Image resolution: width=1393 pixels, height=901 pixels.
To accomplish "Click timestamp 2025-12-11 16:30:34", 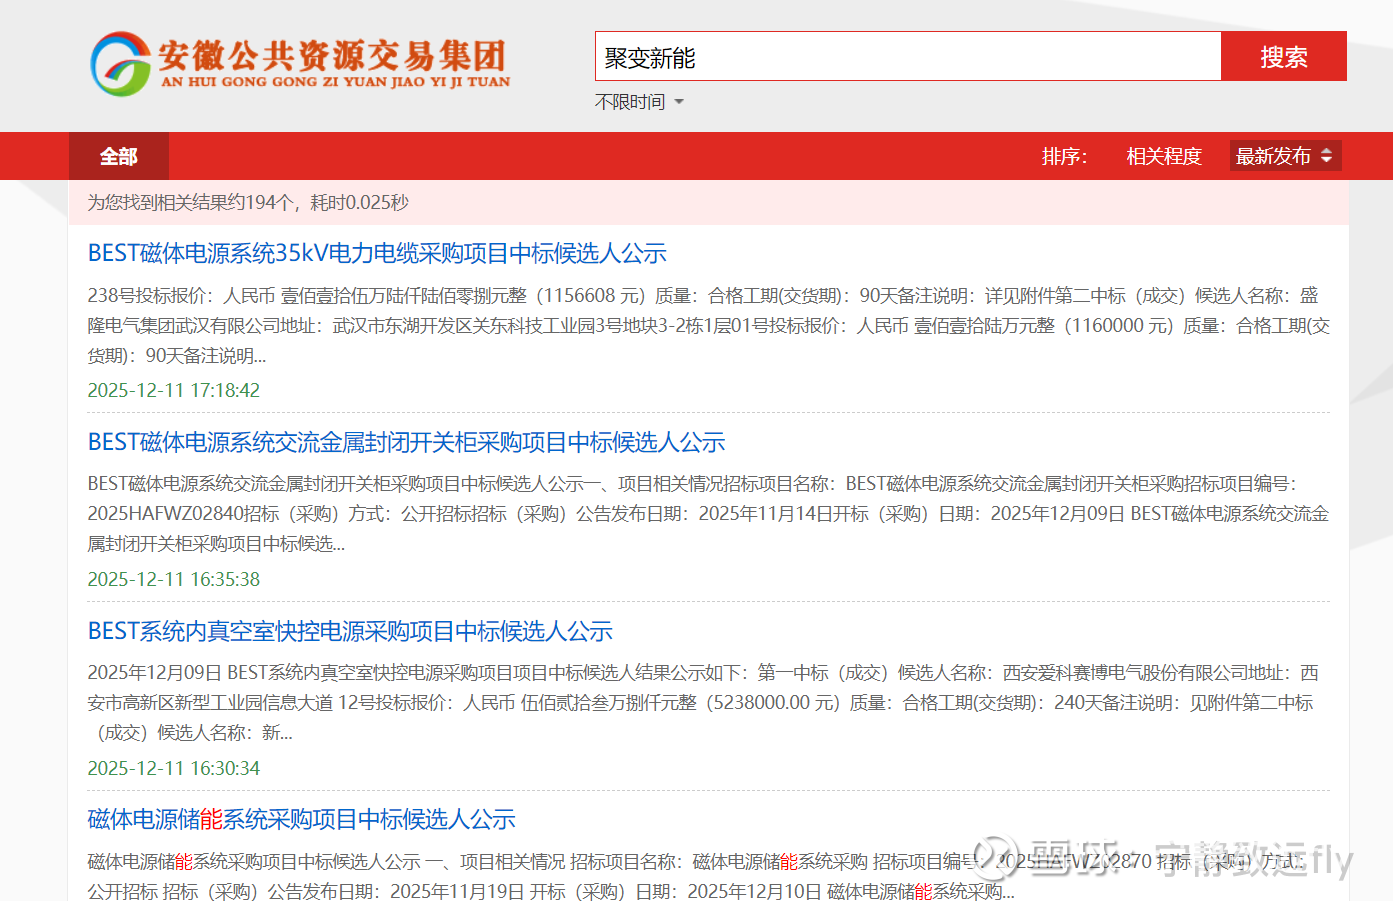I will point(174,768).
